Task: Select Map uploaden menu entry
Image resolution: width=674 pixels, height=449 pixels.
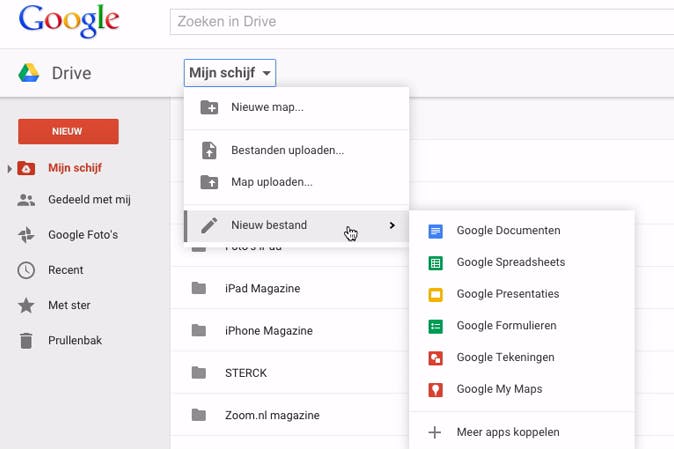Action: 271,182
